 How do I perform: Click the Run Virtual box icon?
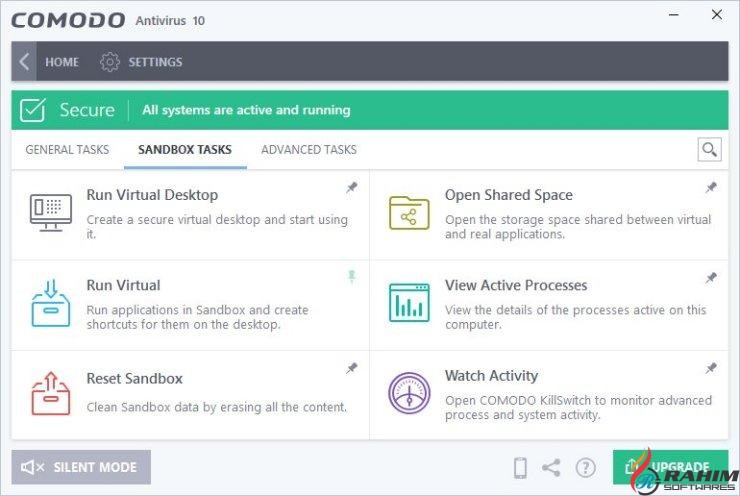point(50,303)
